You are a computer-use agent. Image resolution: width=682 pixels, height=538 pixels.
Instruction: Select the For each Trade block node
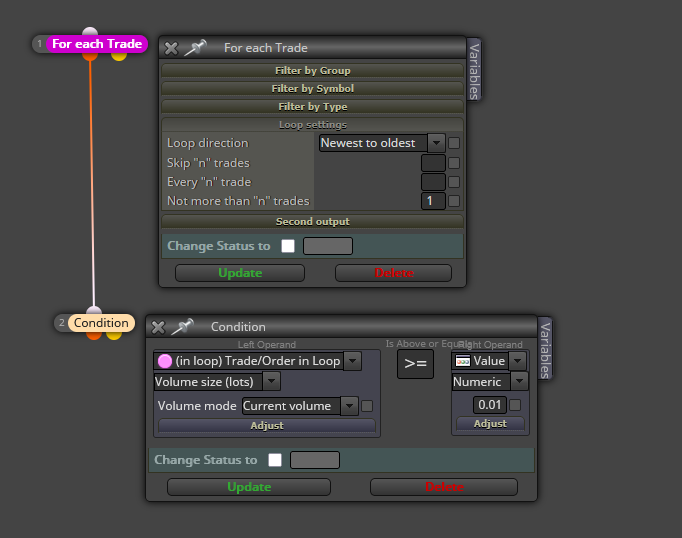pos(97,44)
